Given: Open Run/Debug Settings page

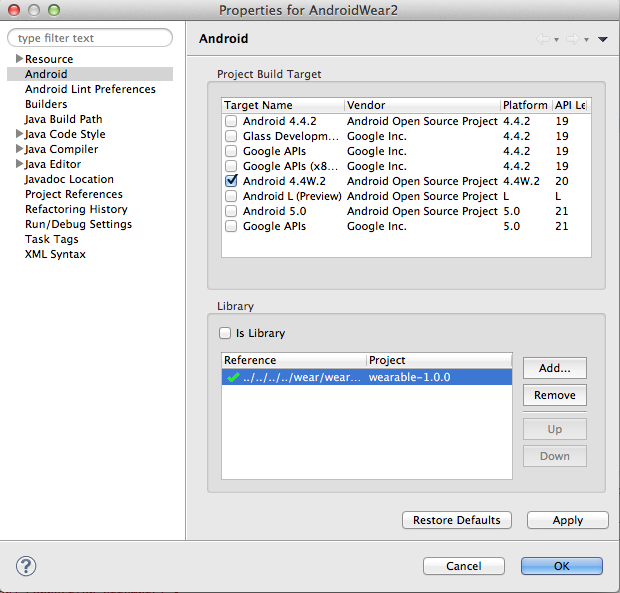Looking at the screenshot, I should coord(78,224).
